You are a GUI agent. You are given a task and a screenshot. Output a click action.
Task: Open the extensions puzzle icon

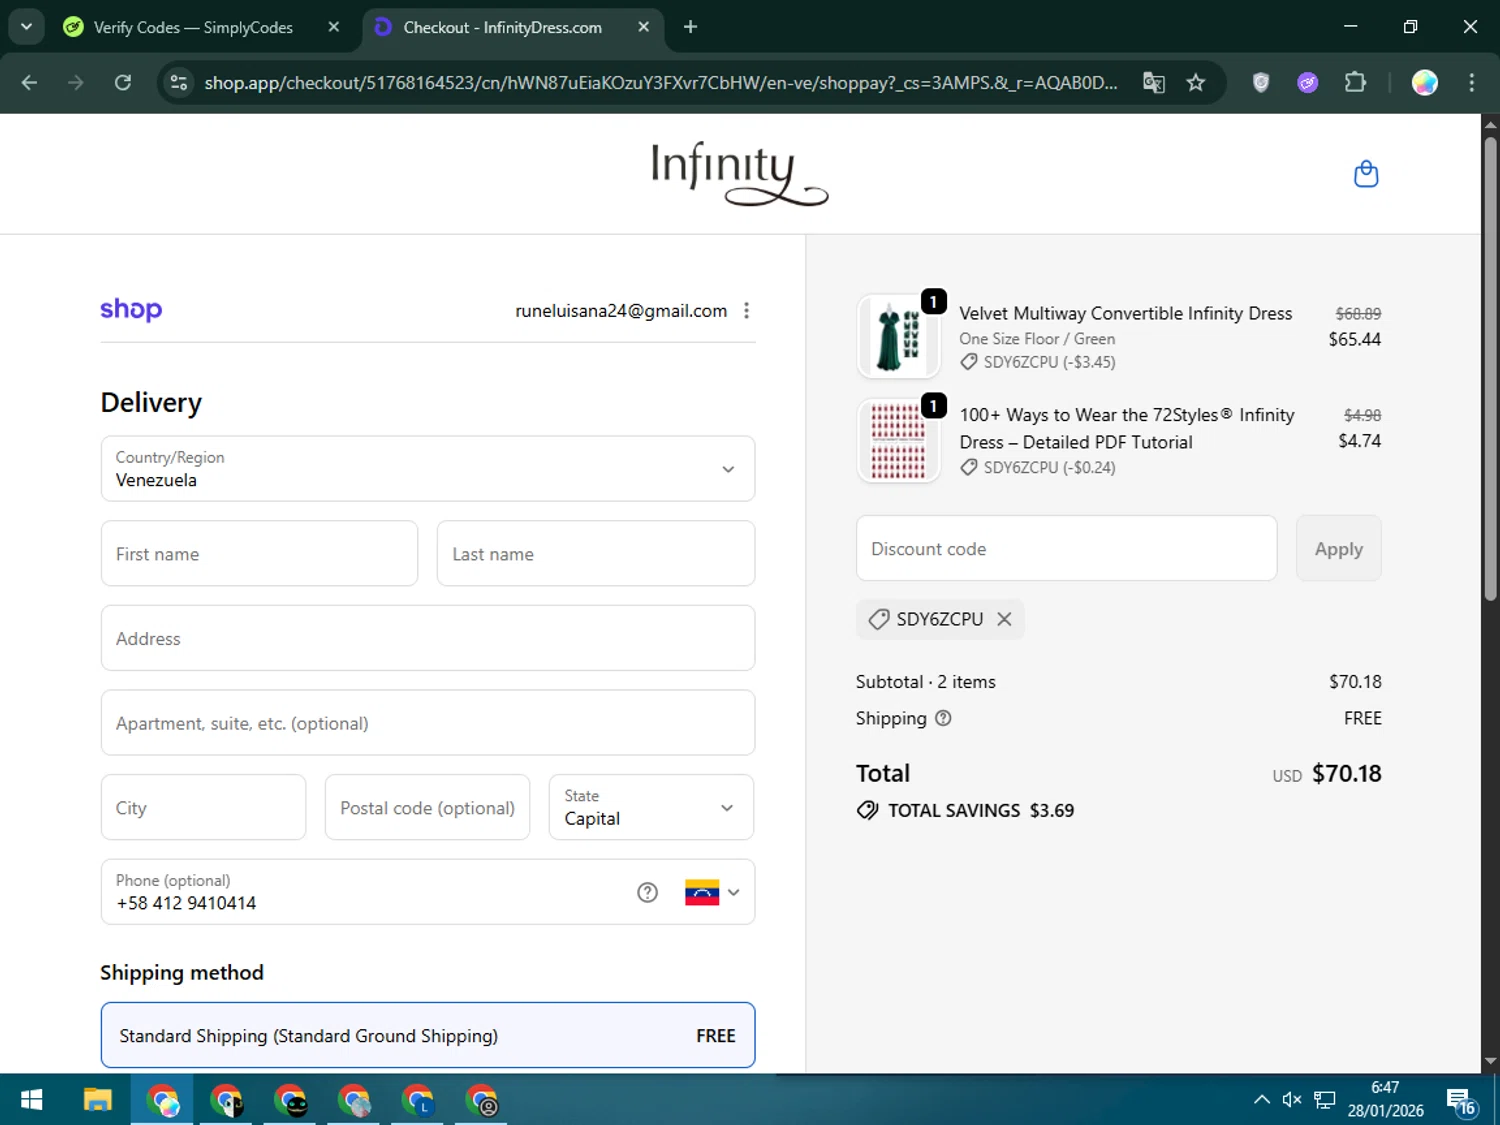coord(1355,83)
